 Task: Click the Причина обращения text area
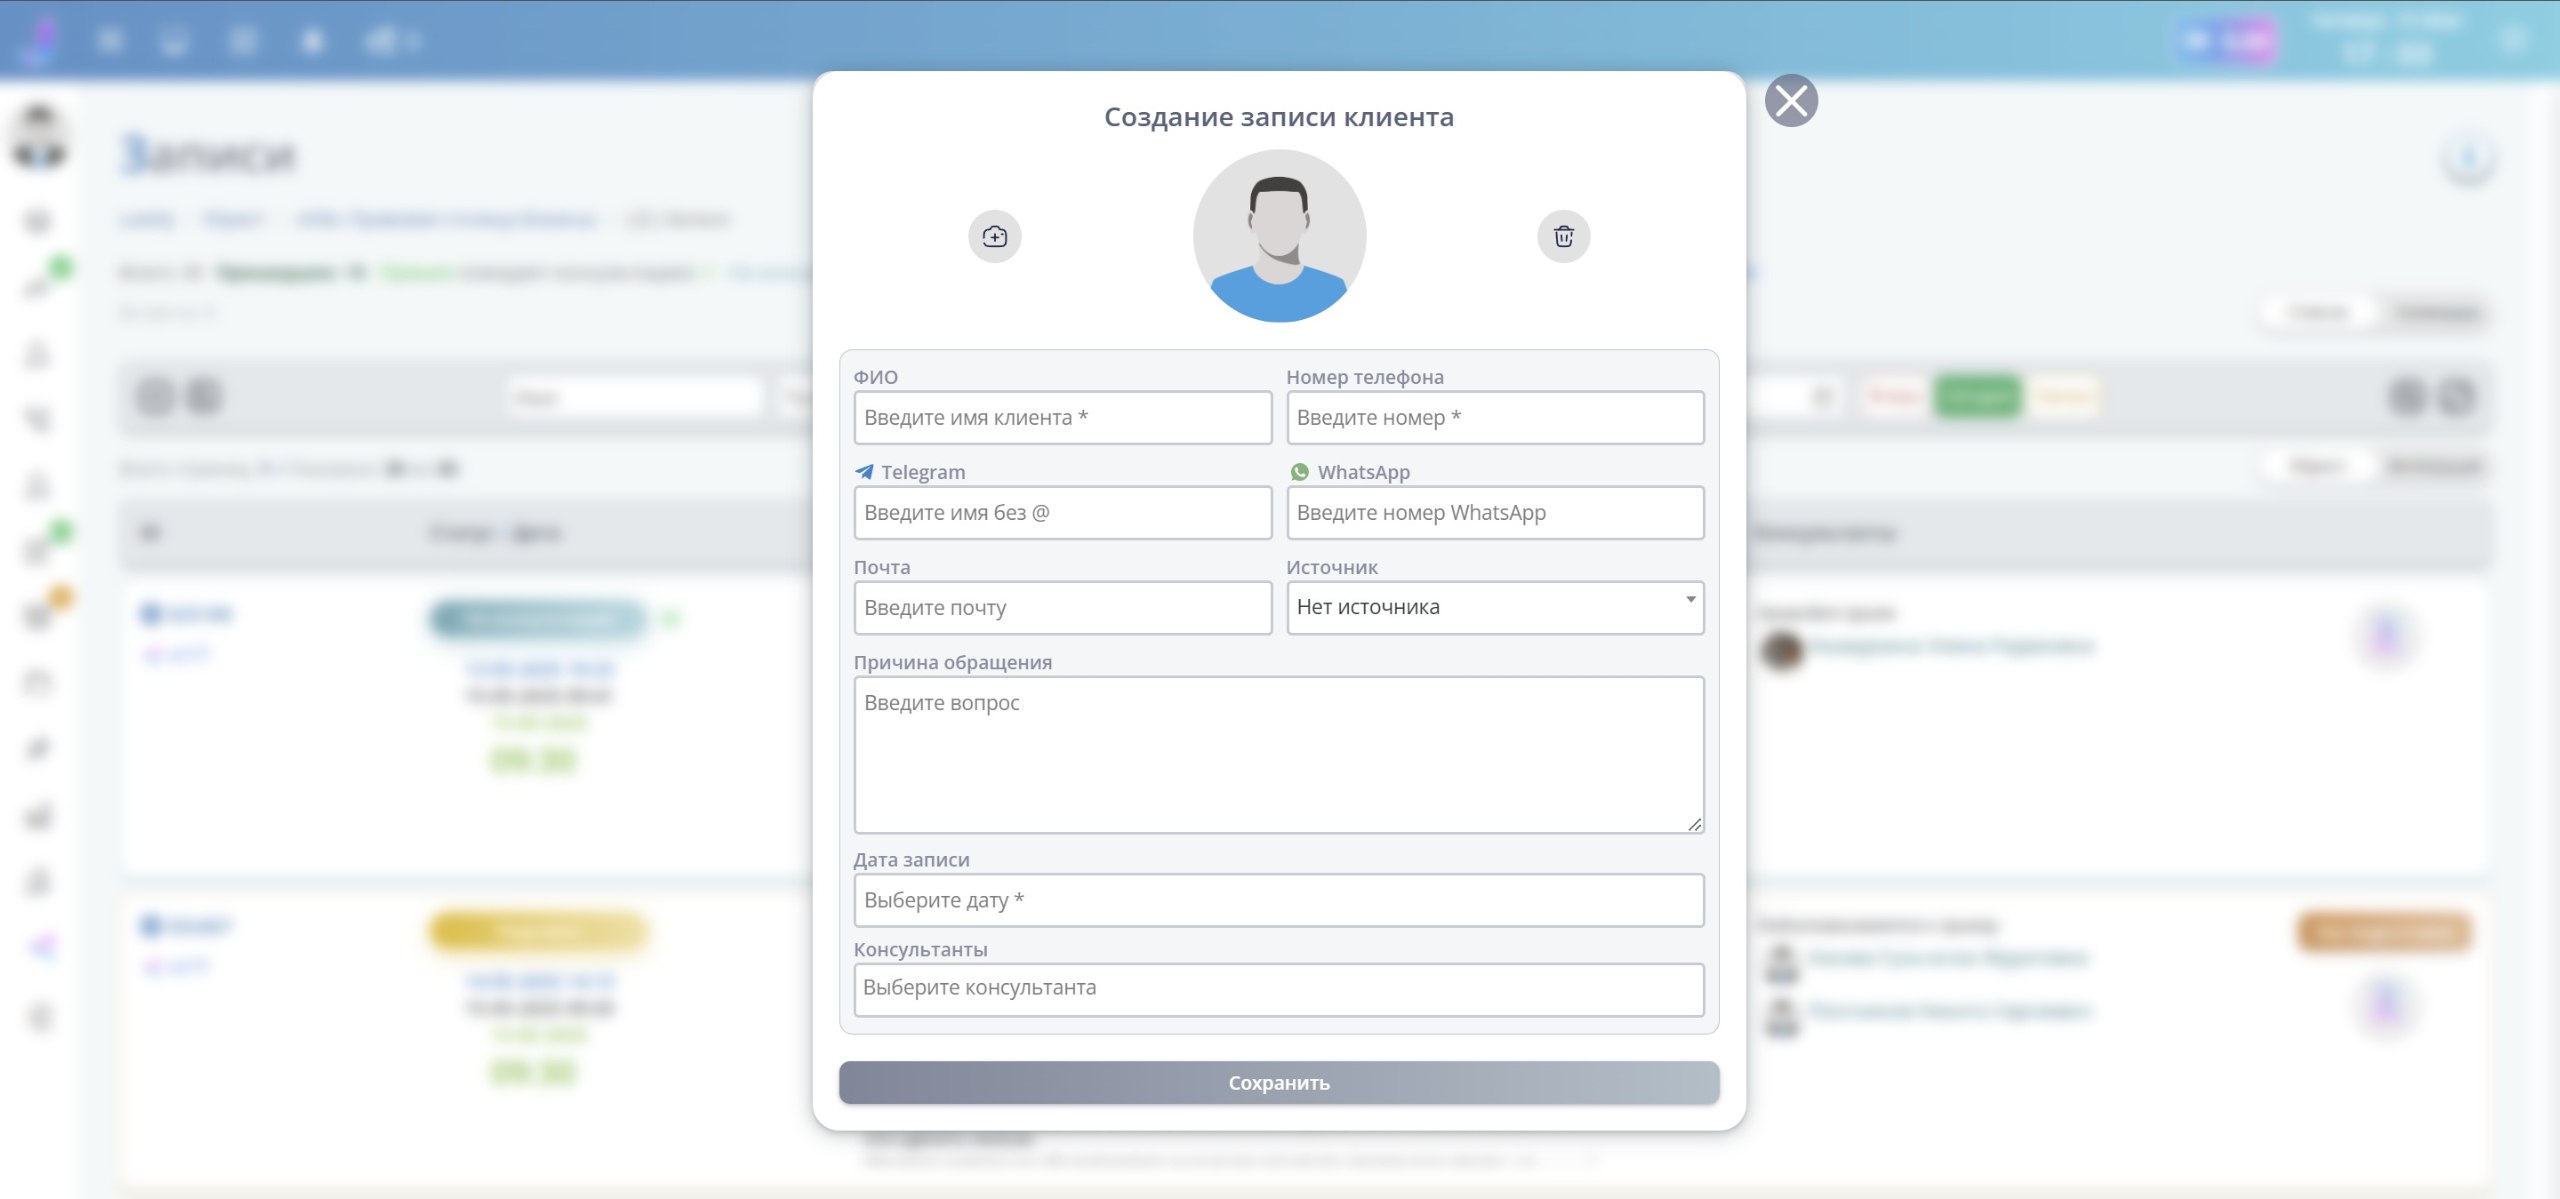pyautogui.click(x=1279, y=754)
